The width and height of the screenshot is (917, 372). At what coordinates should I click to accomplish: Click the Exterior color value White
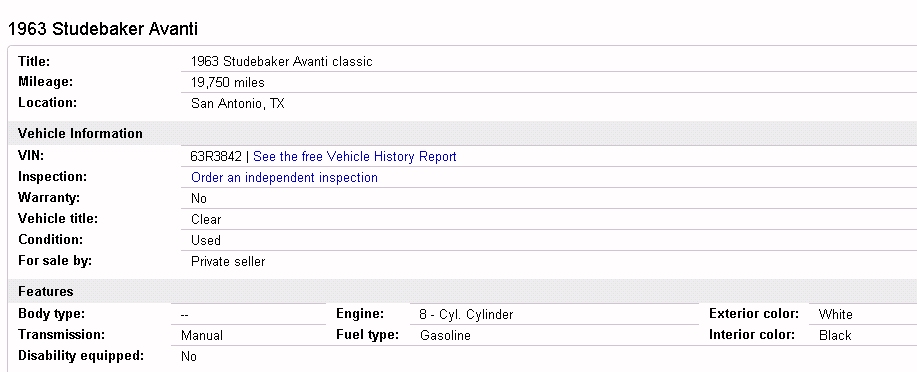[836, 315]
